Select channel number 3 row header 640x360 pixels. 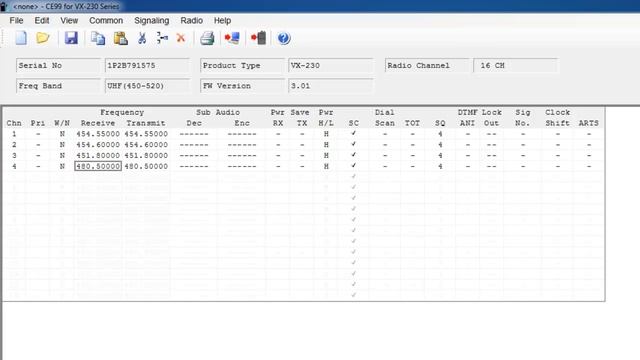coord(14,156)
